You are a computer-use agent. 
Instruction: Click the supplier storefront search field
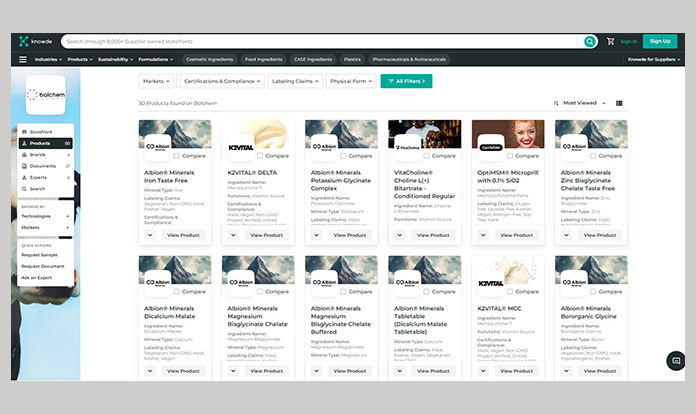[320, 41]
